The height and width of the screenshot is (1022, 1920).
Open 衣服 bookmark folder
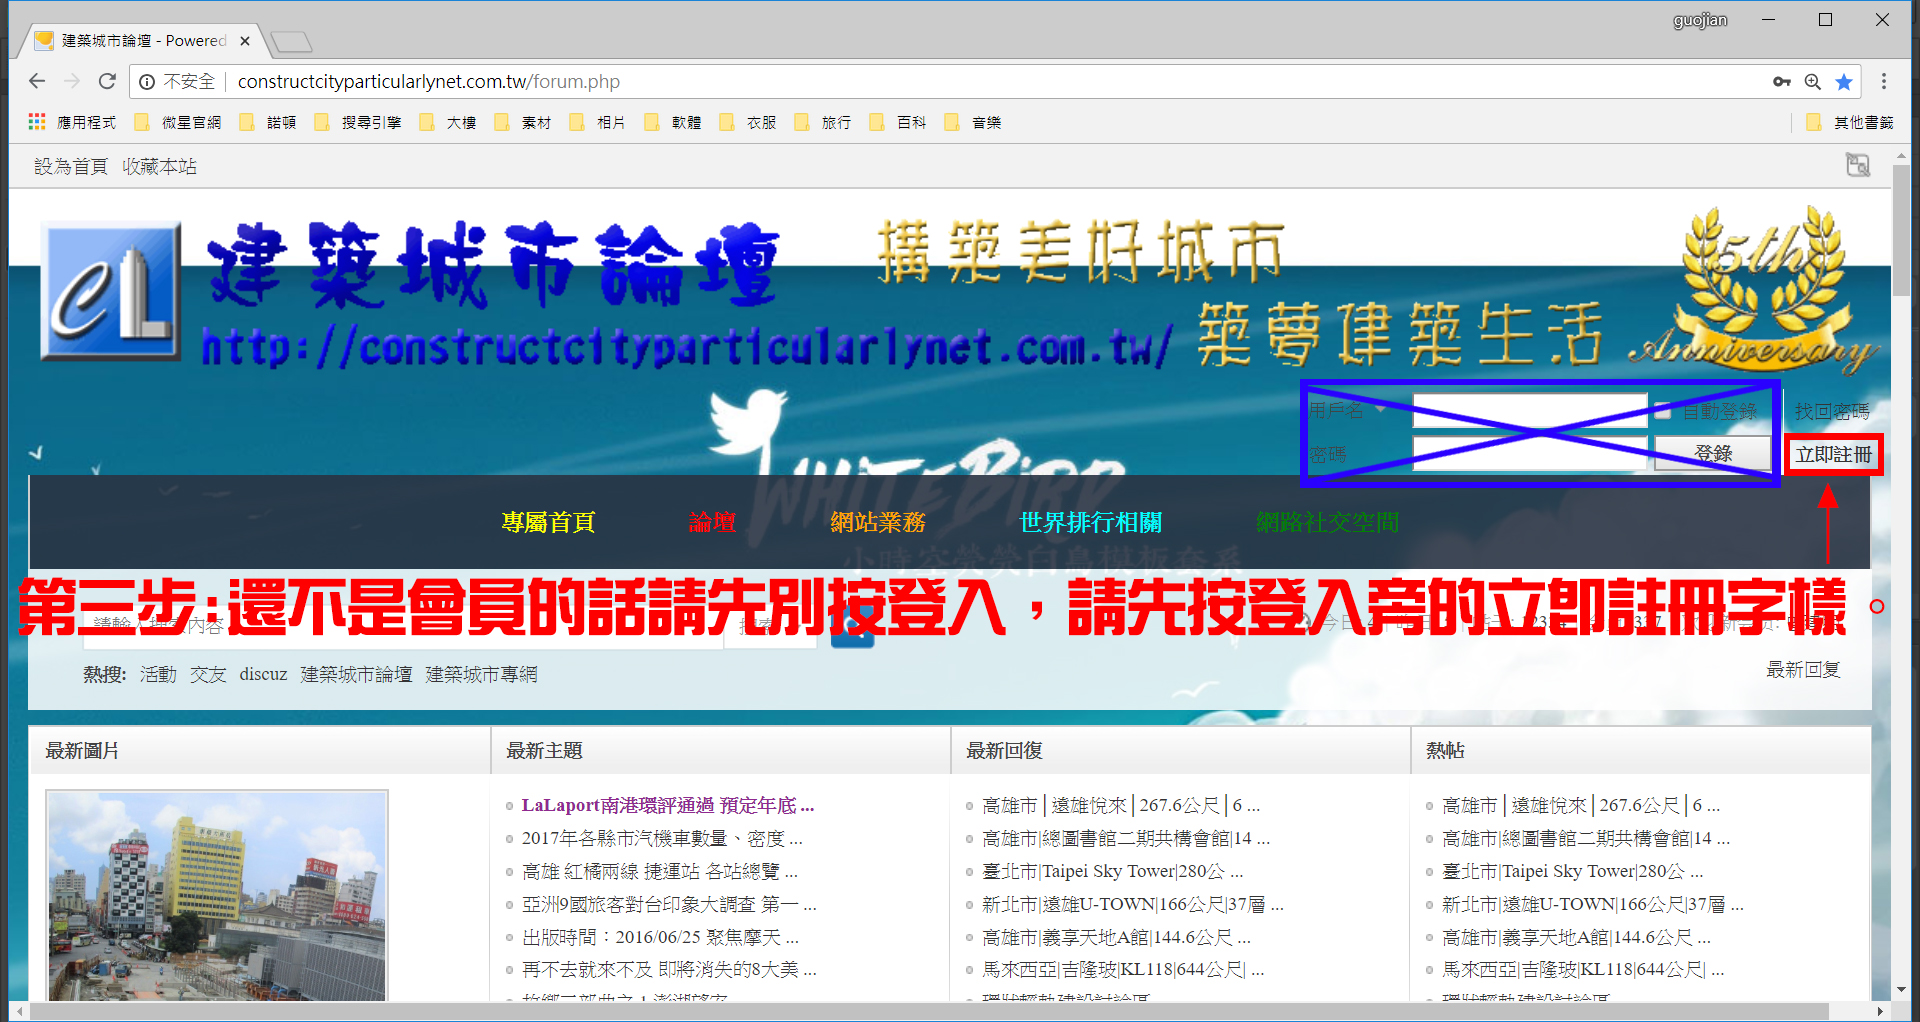tap(748, 122)
